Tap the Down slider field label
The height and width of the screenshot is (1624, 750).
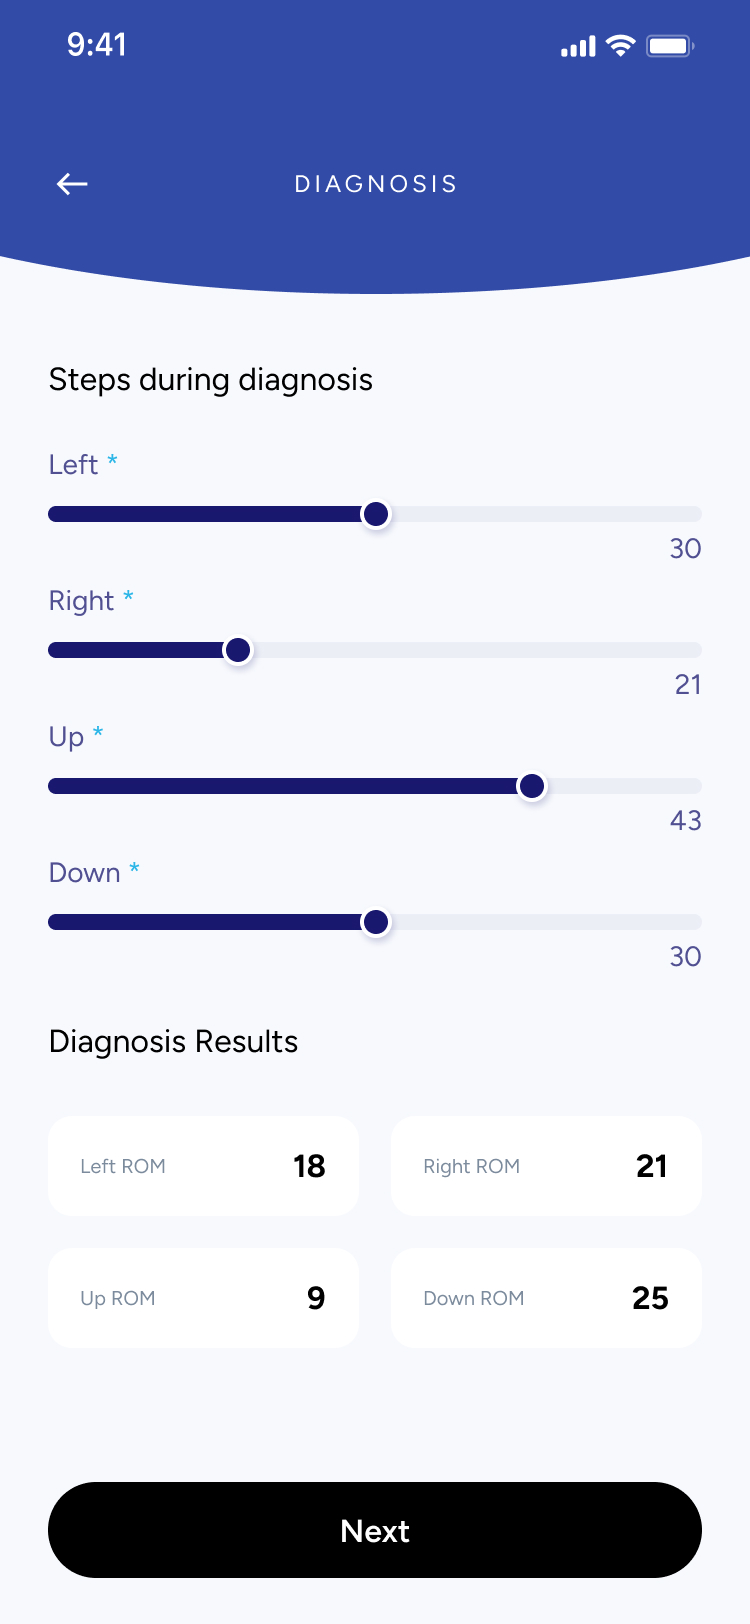click(85, 873)
